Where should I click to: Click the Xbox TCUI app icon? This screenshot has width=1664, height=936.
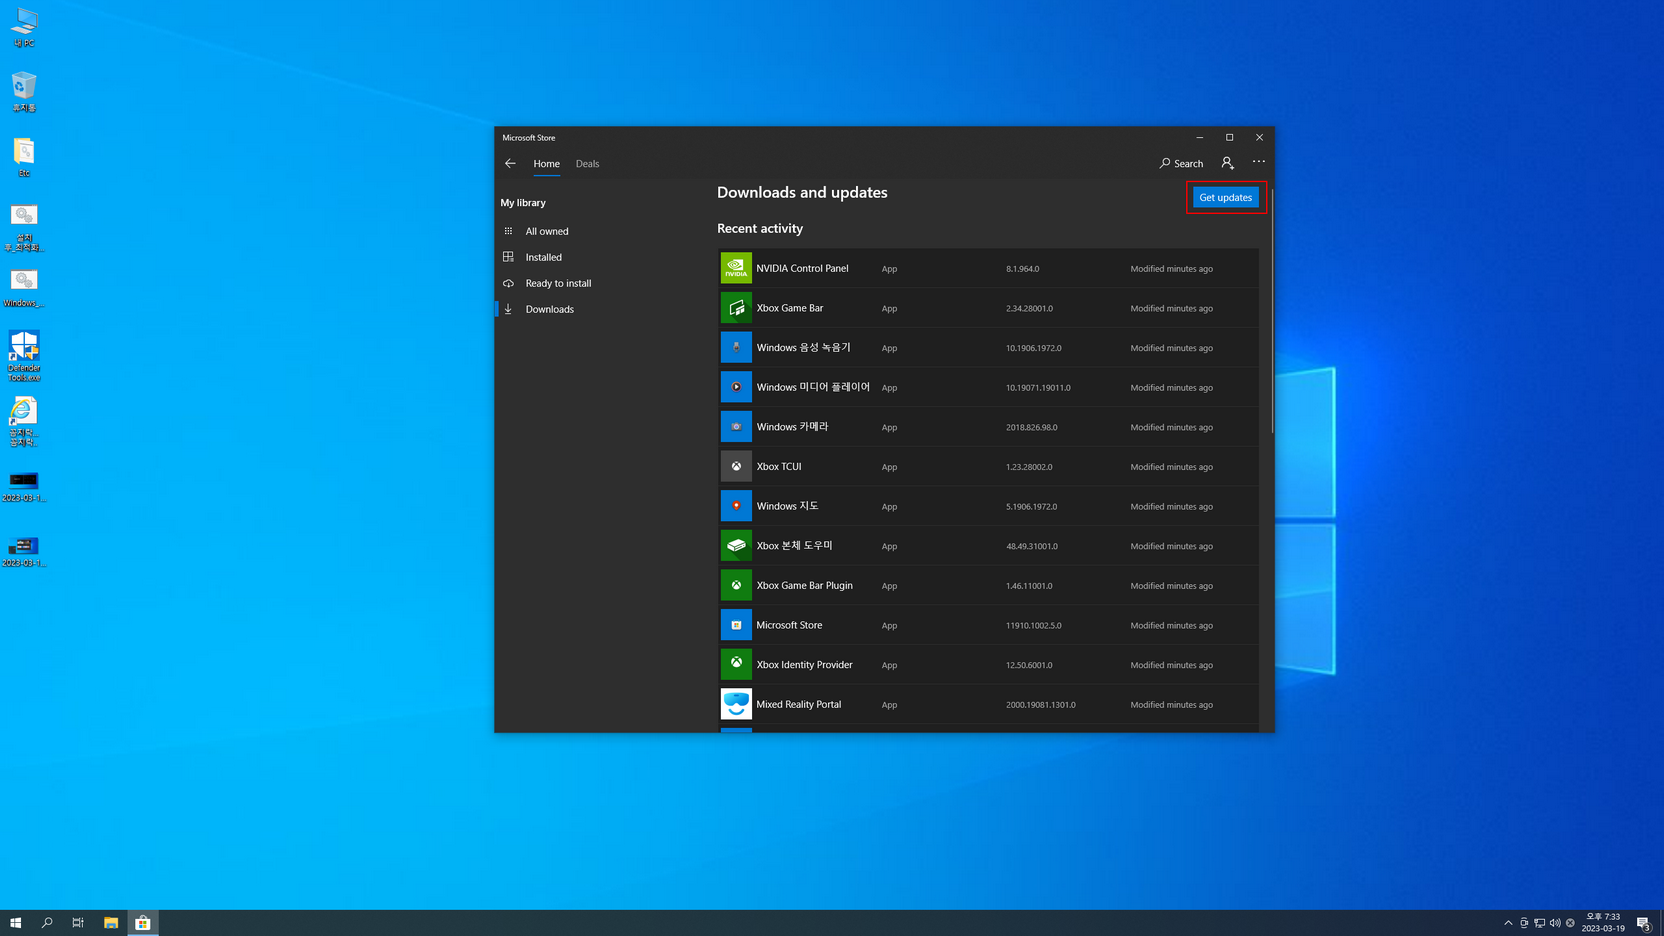[x=736, y=466]
